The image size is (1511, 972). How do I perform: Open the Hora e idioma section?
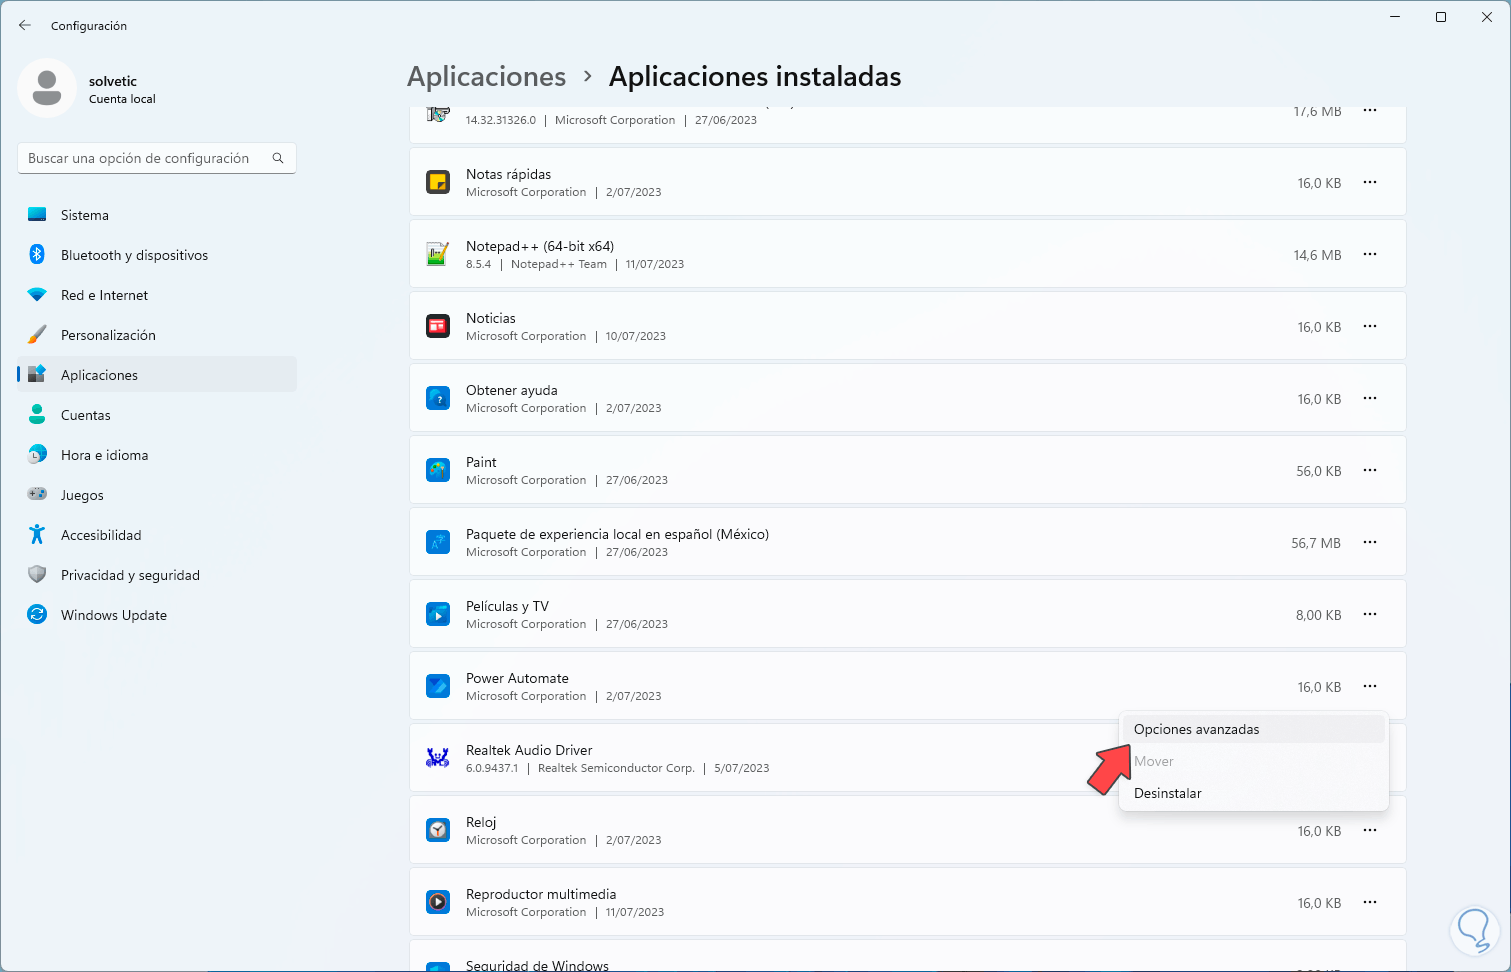tap(157, 455)
